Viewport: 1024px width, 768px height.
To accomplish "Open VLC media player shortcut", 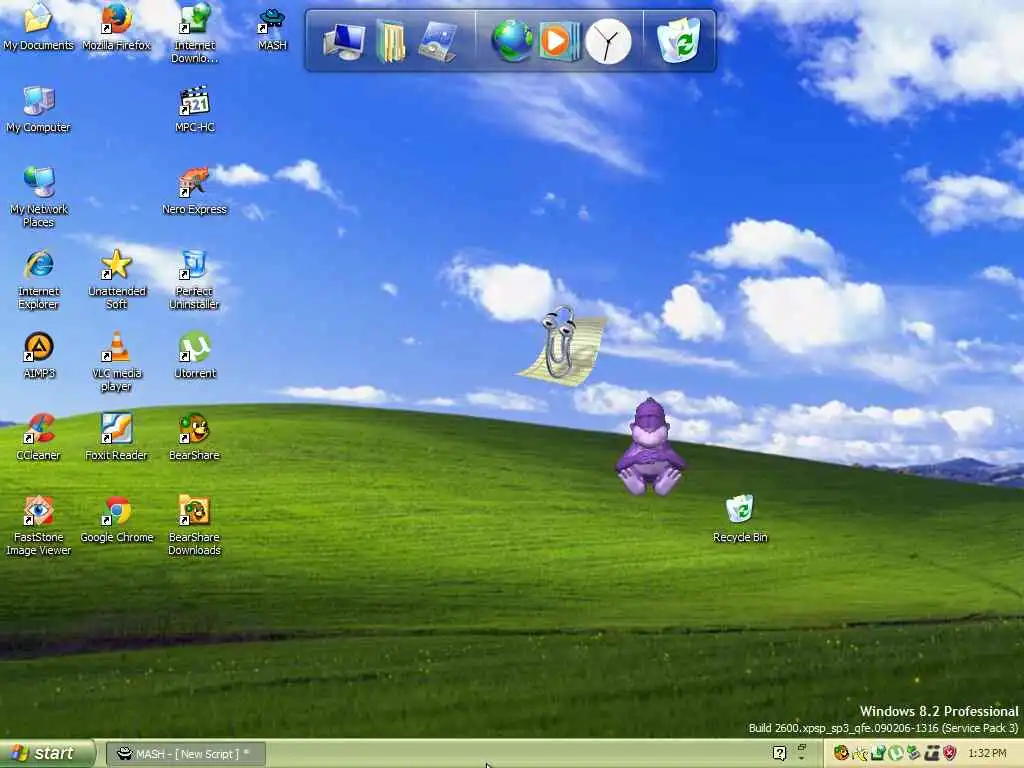I will pos(116,362).
